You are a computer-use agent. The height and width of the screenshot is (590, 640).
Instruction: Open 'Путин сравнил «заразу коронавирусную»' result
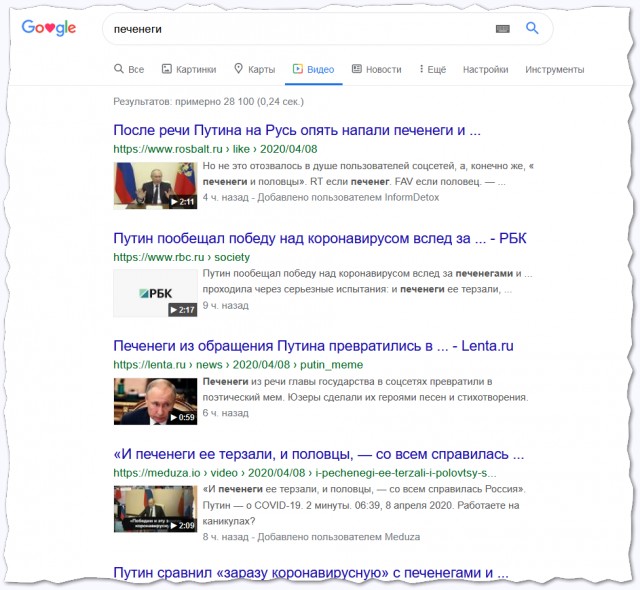pos(311,572)
